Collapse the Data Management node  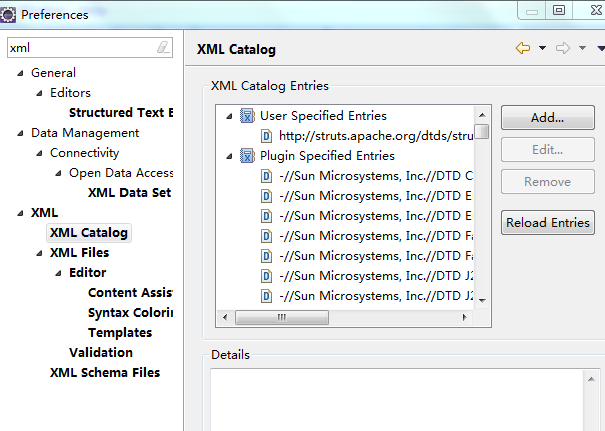point(20,133)
